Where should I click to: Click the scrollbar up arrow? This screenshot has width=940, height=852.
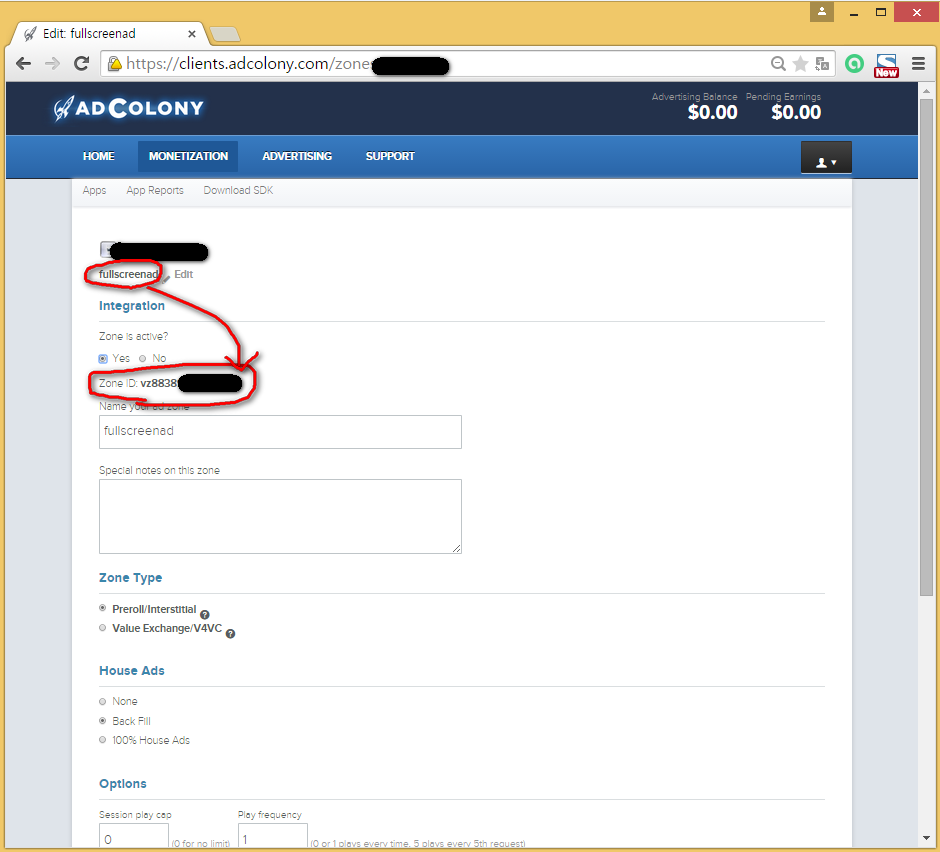pos(926,91)
